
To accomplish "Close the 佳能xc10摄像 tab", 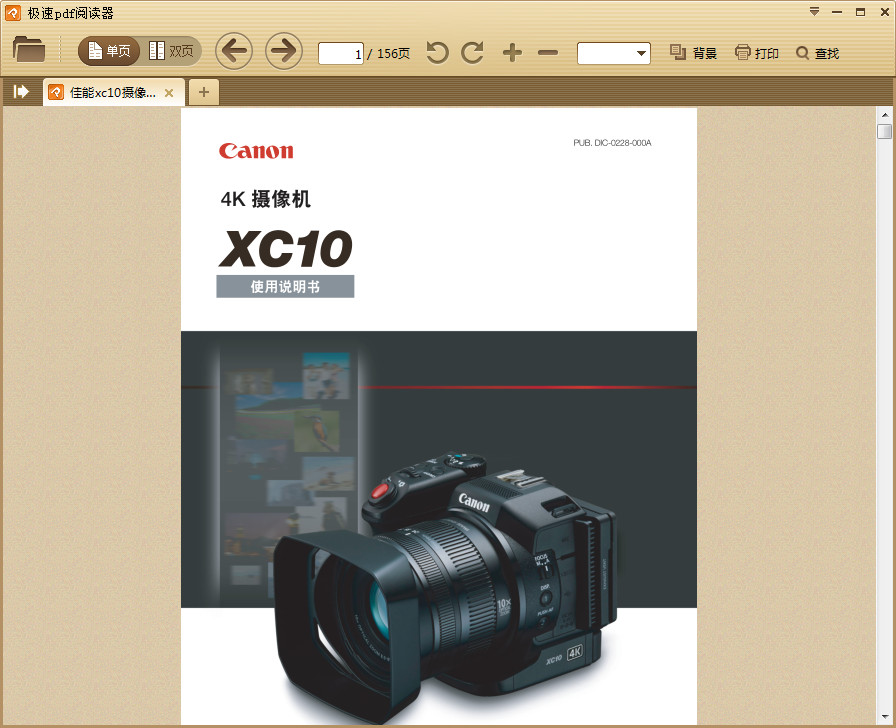I will pyautogui.click(x=169, y=93).
